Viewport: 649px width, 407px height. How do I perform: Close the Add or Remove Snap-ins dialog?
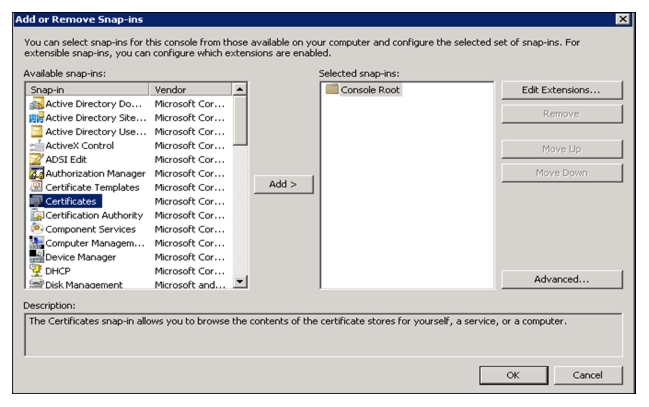coord(623,19)
